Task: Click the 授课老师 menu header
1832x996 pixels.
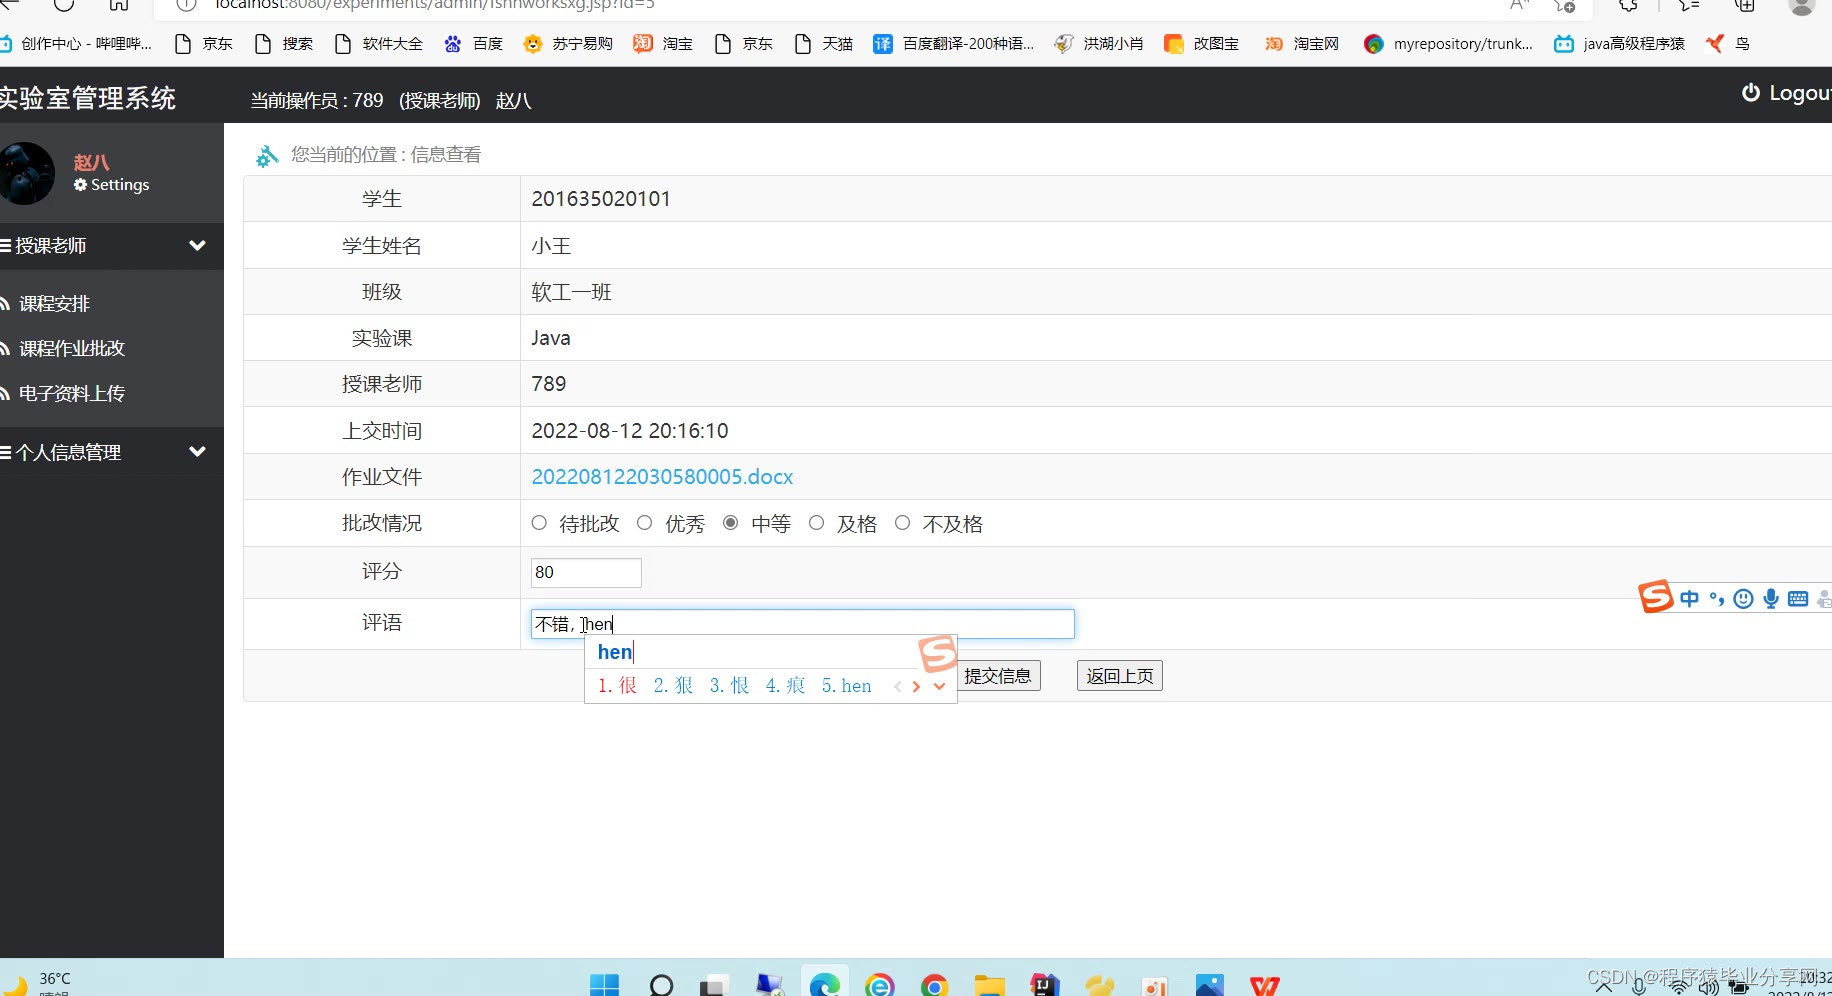Action: coord(112,246)
